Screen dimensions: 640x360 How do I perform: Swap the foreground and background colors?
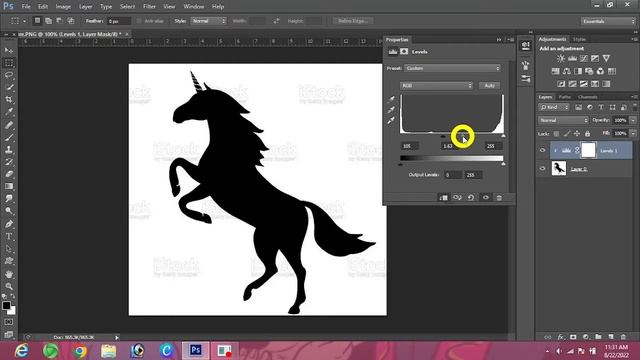tap(13, 296)
